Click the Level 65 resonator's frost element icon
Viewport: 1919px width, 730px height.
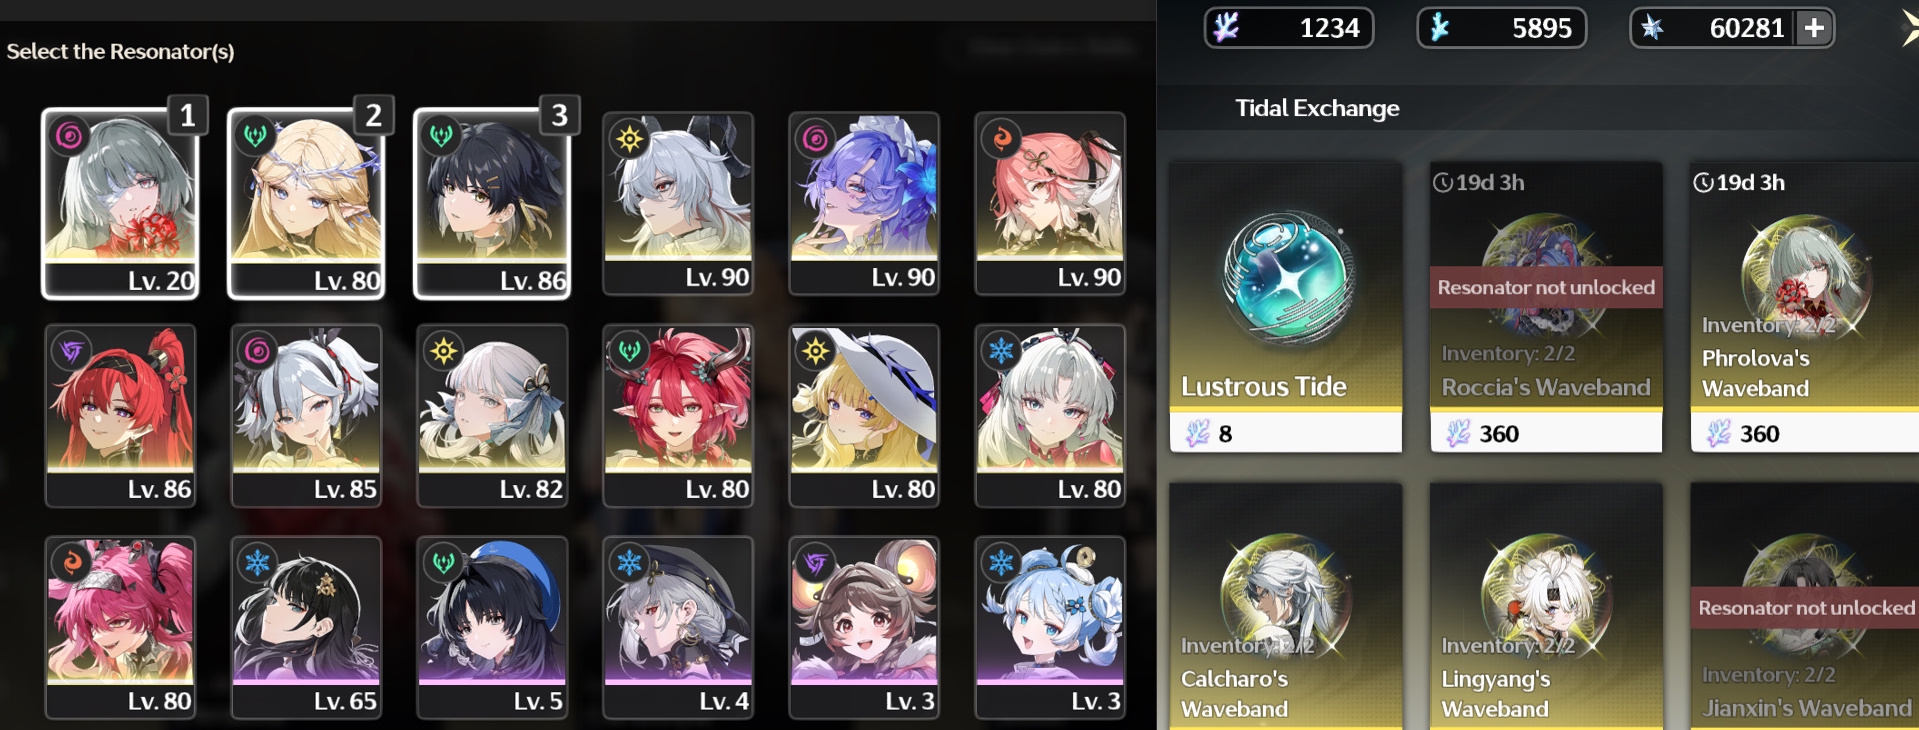(x=257, y=563)
